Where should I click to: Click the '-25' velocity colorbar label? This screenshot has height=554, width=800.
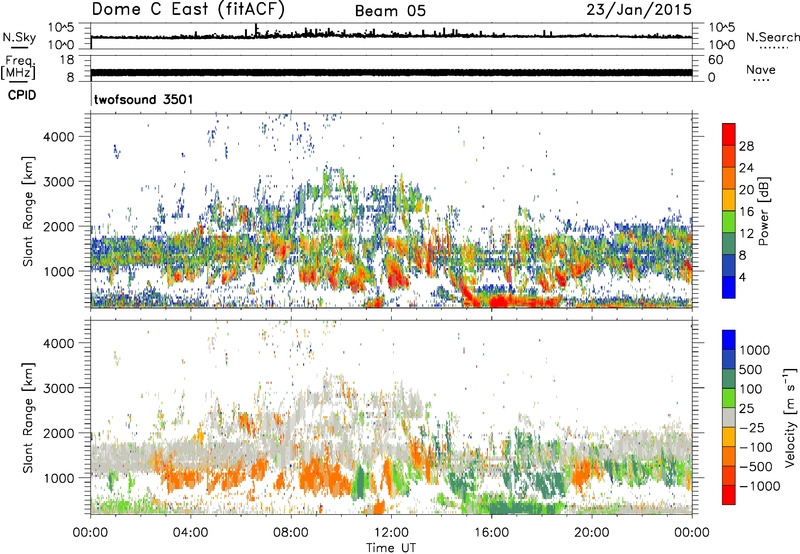pos(751,428)
